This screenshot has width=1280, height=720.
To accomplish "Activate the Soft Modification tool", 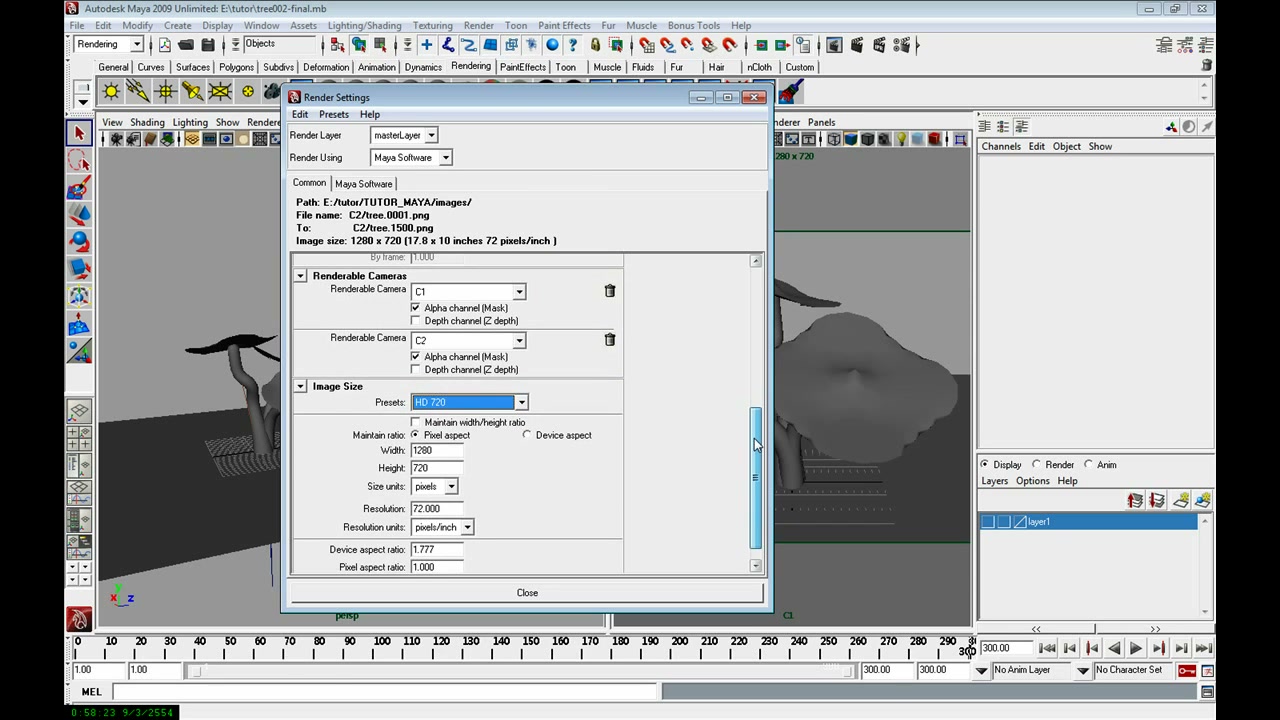I will (x=79, y=324).
